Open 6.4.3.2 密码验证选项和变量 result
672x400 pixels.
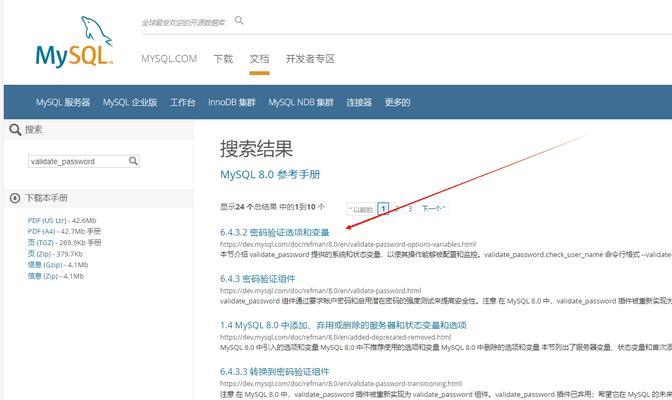[x=275, y=232]
